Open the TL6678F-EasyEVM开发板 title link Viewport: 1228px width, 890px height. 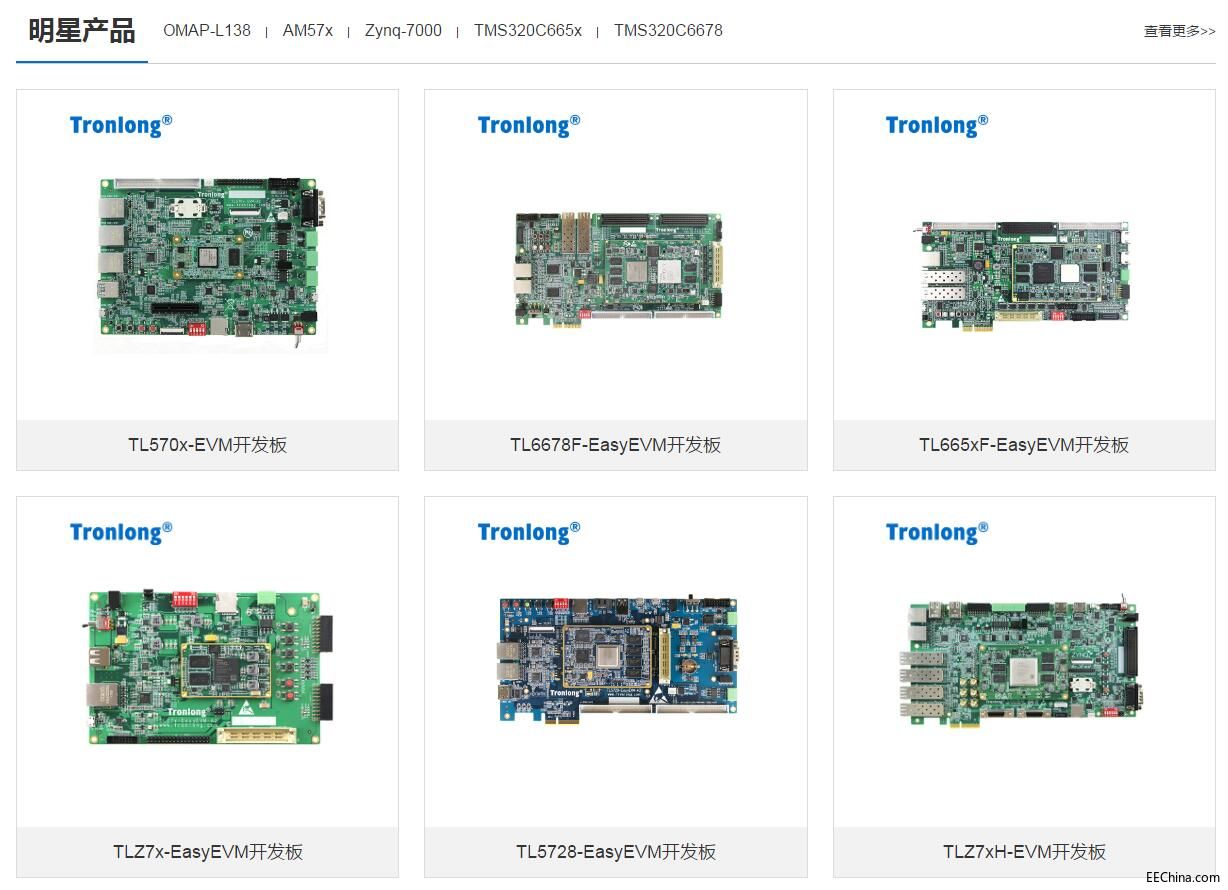tap(616, 445)
